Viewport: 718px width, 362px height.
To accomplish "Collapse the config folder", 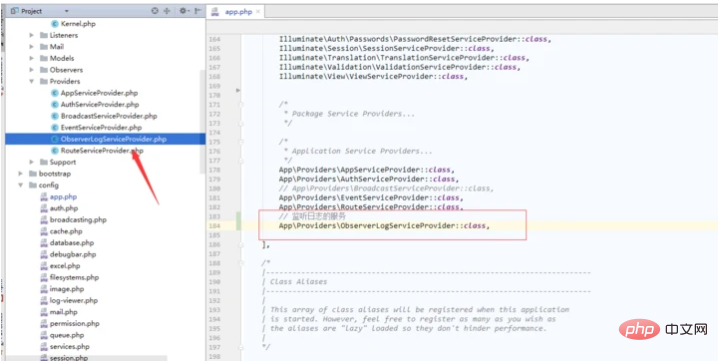I will pyautogui.click(x=21, y=185).
